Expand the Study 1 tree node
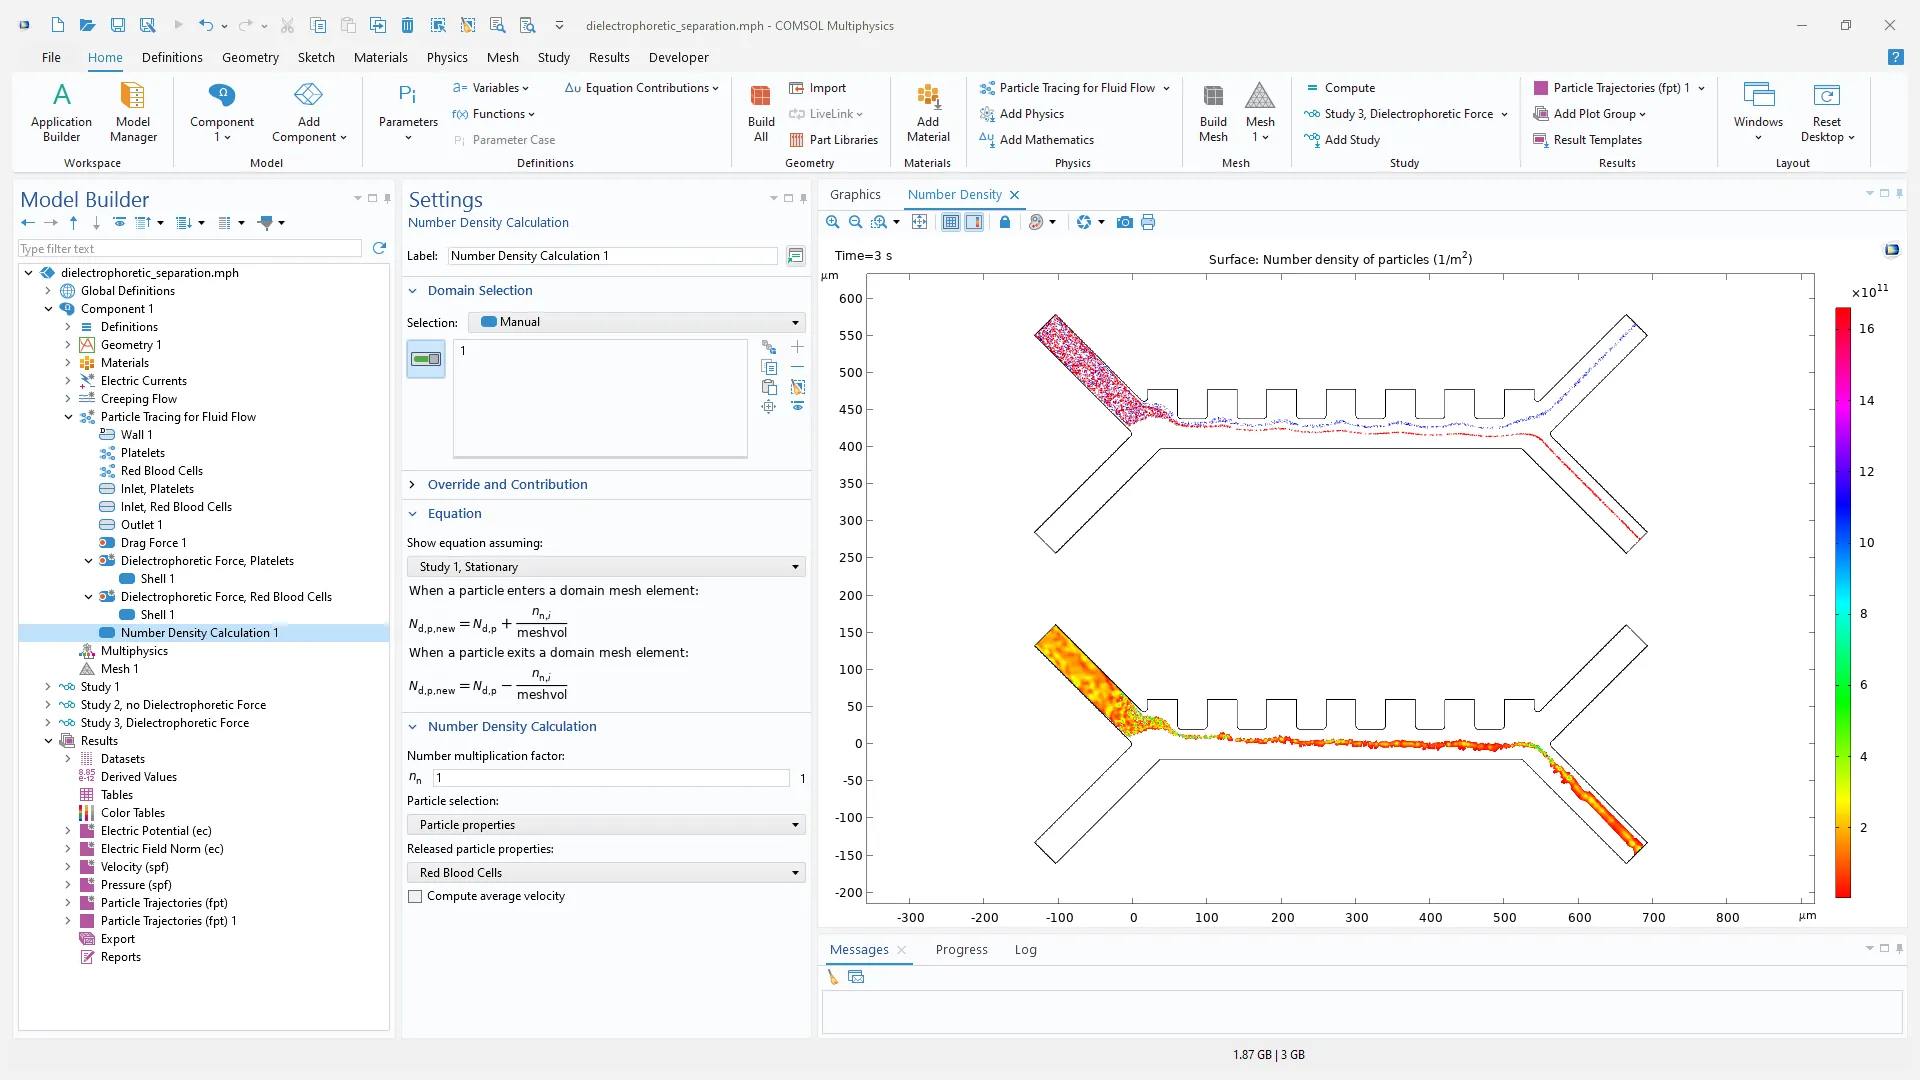Viewport: 1920px width, 1080px height. tap(47, 687)
